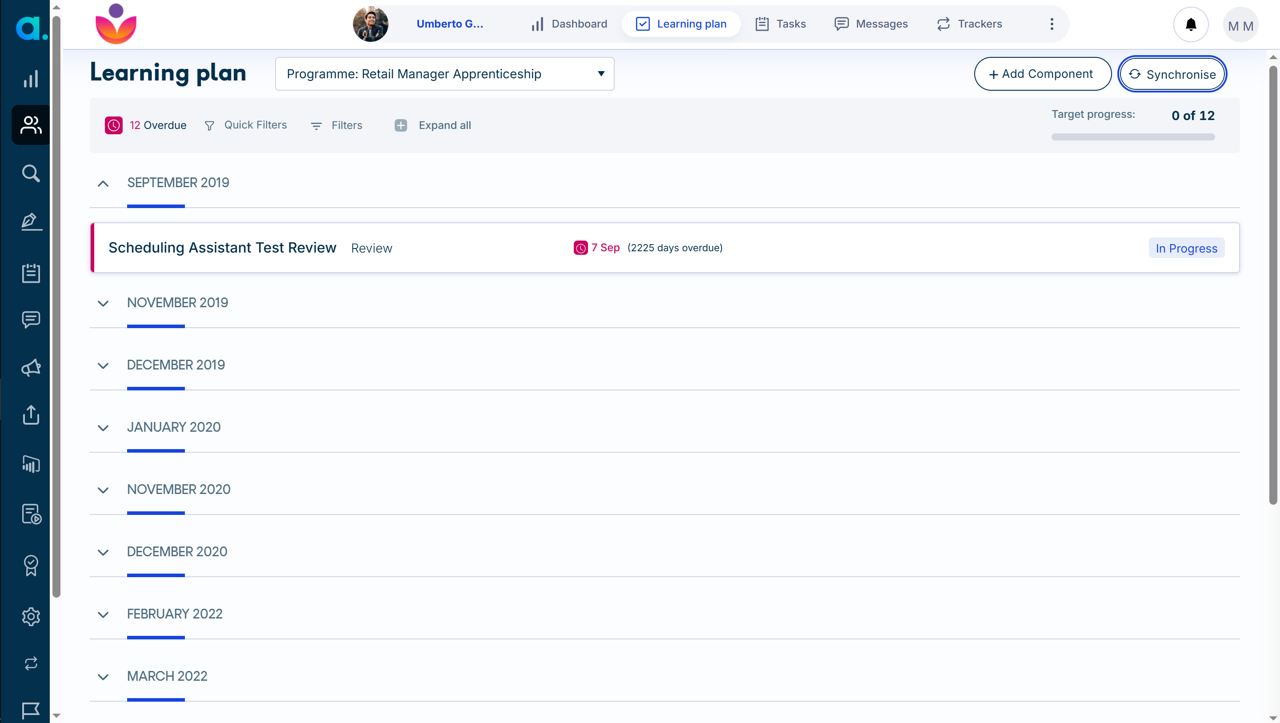Viewport: 1280px width, 723px height.
Task: Go to the Trackers tab
Action: coord(969,24)
